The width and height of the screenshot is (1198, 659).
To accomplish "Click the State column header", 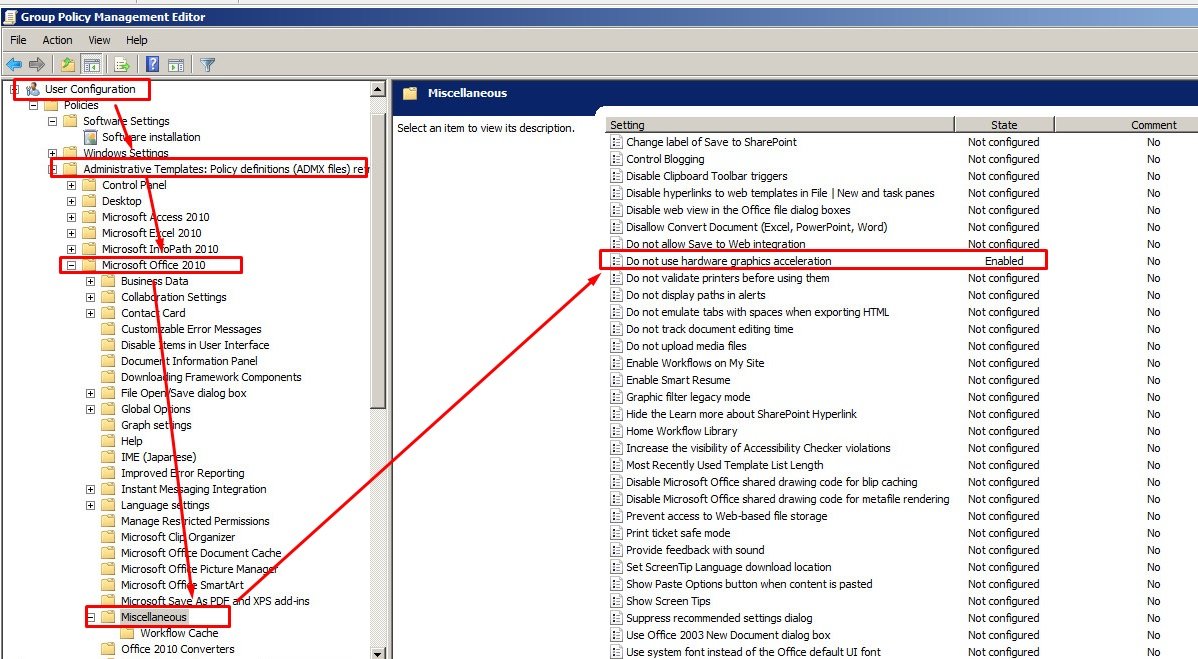I will (1004, 124).
